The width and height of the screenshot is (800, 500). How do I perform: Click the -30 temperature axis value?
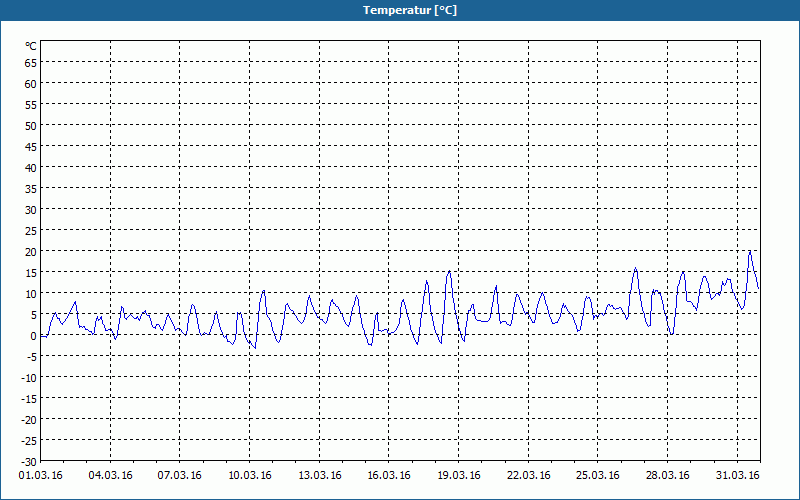pyautogui.click(x=29, y=462)
